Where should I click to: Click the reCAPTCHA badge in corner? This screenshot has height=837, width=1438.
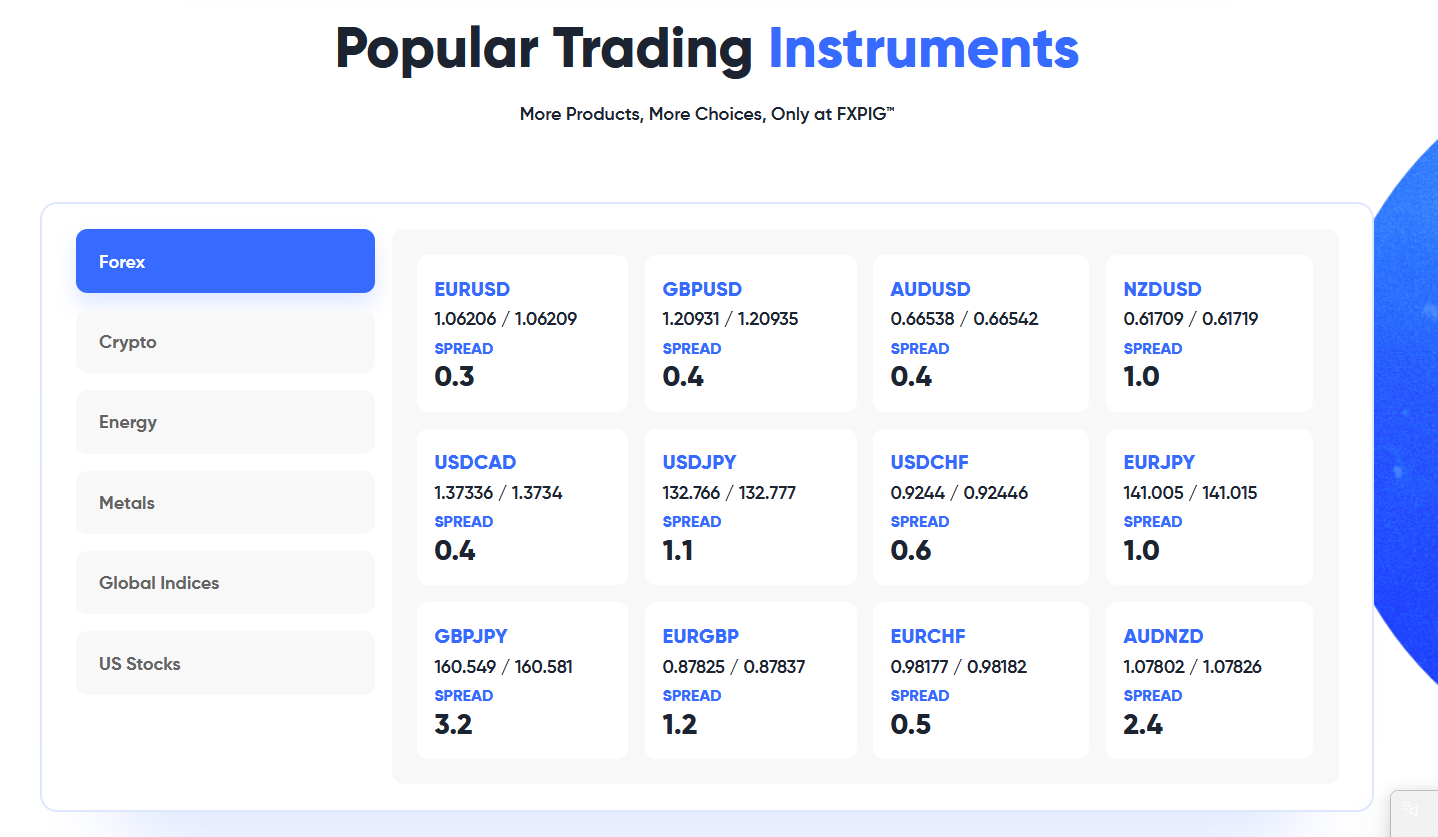point(1414,813)
